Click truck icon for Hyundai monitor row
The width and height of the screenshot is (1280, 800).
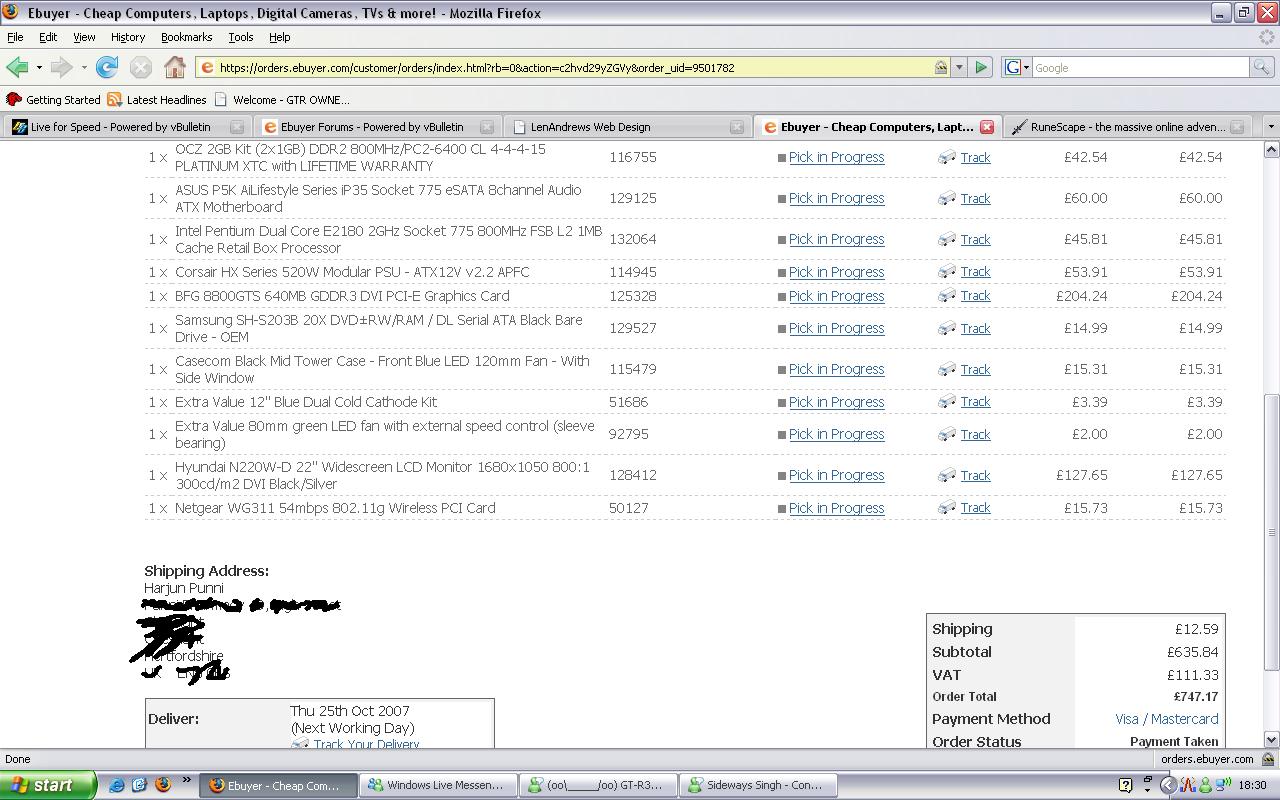(x=946, y=475)
